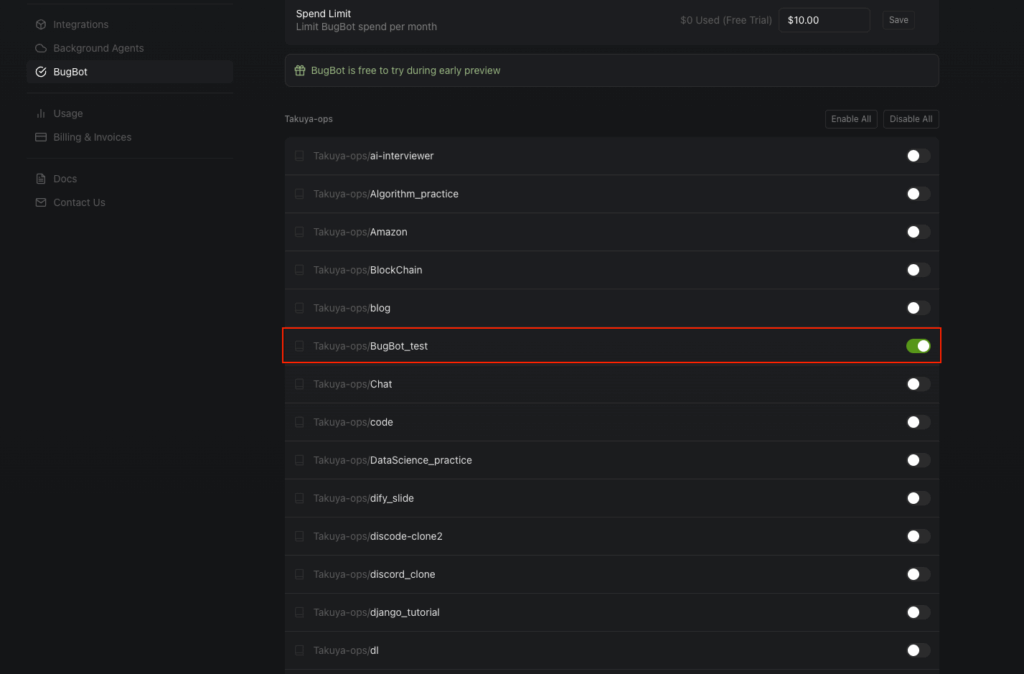Screen dimensions: 1024x674
Task: Switch on BugBot for blog
Action: tap(918, 308)
